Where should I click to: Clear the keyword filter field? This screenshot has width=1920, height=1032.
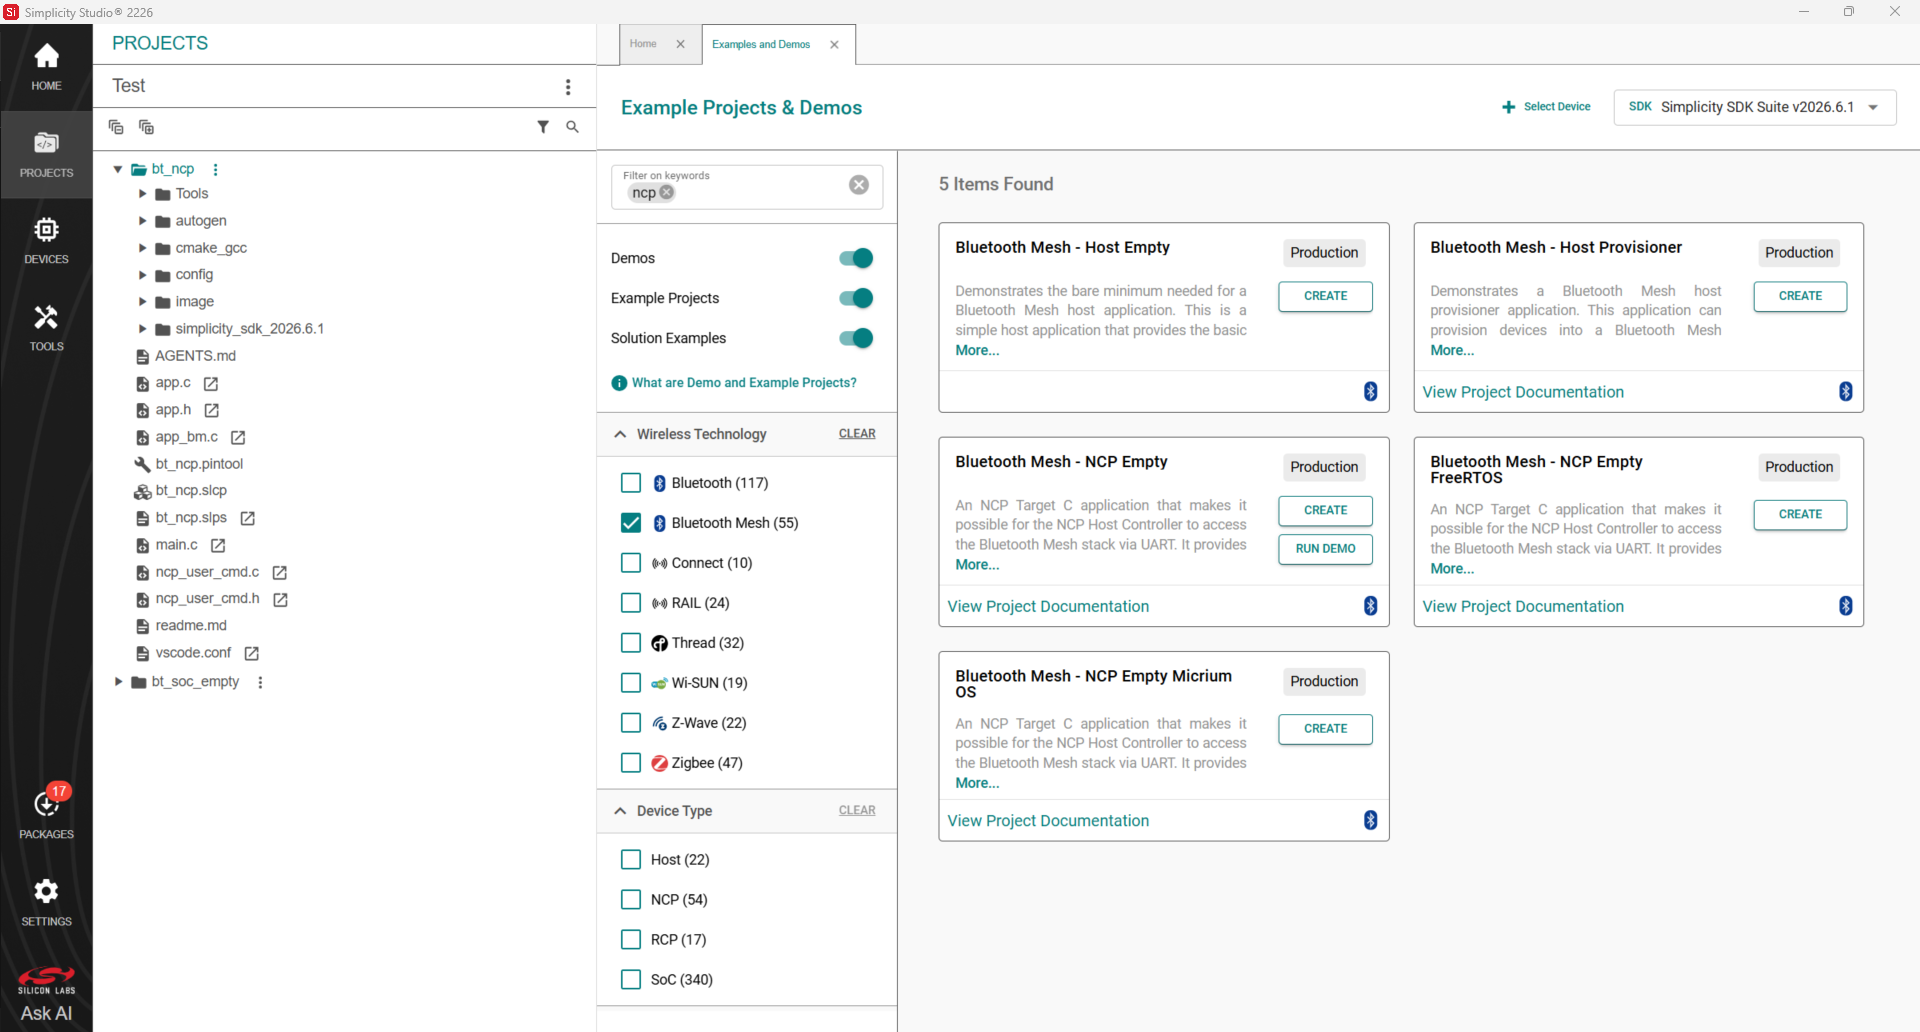(x=859, y=185)
